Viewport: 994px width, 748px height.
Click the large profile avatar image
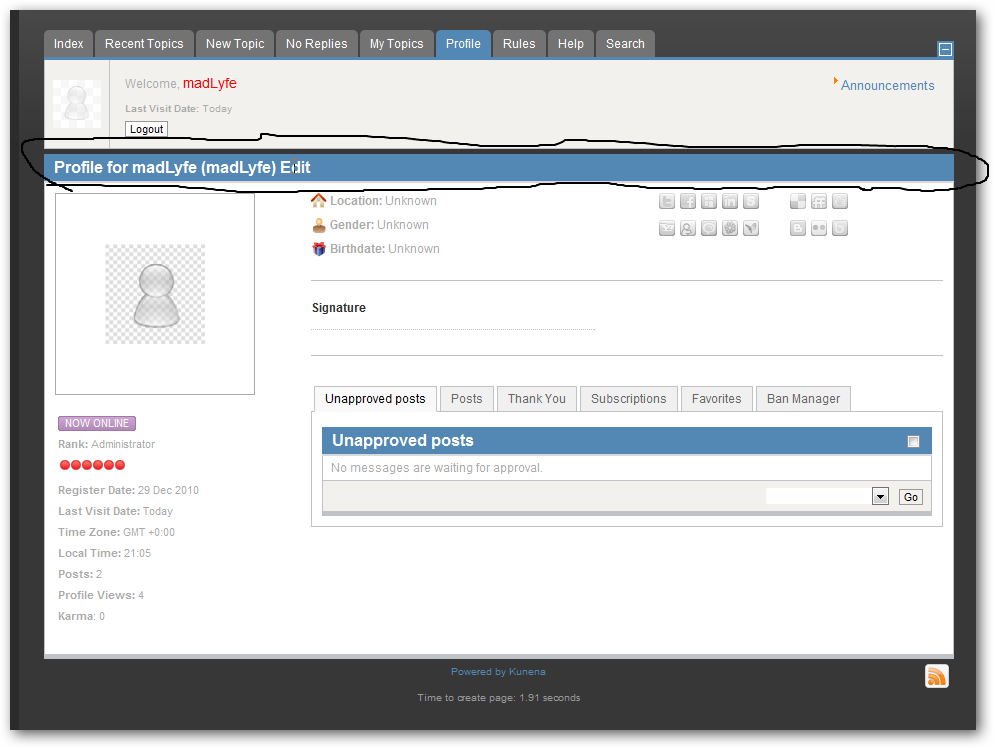pyautogui.click(x=155, y=294)
